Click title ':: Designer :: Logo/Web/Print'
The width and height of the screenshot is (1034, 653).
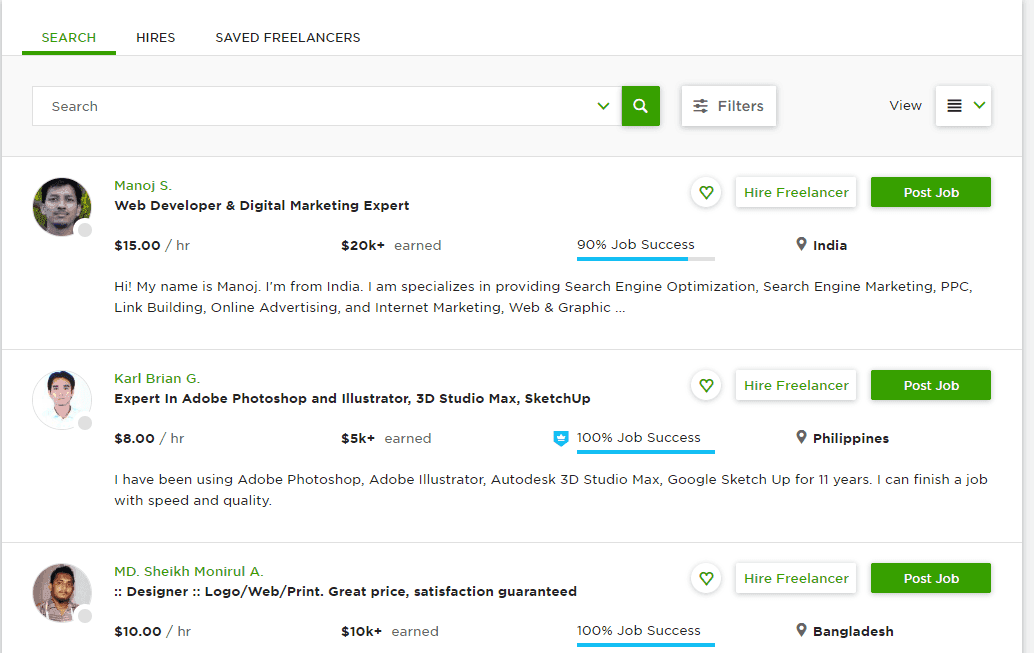tap(346, 592)
